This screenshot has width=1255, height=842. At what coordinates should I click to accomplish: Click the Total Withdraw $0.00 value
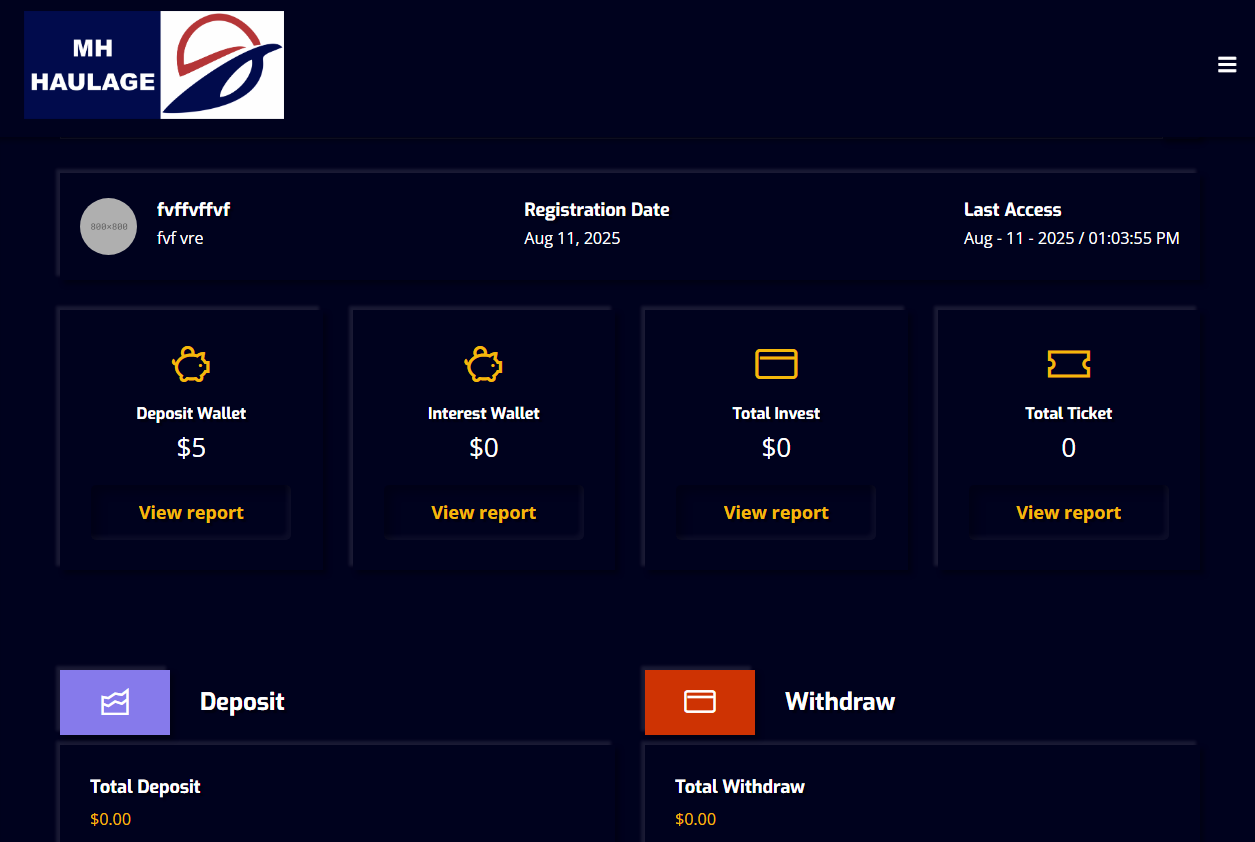pyautogui.click(x=695, y=819)
